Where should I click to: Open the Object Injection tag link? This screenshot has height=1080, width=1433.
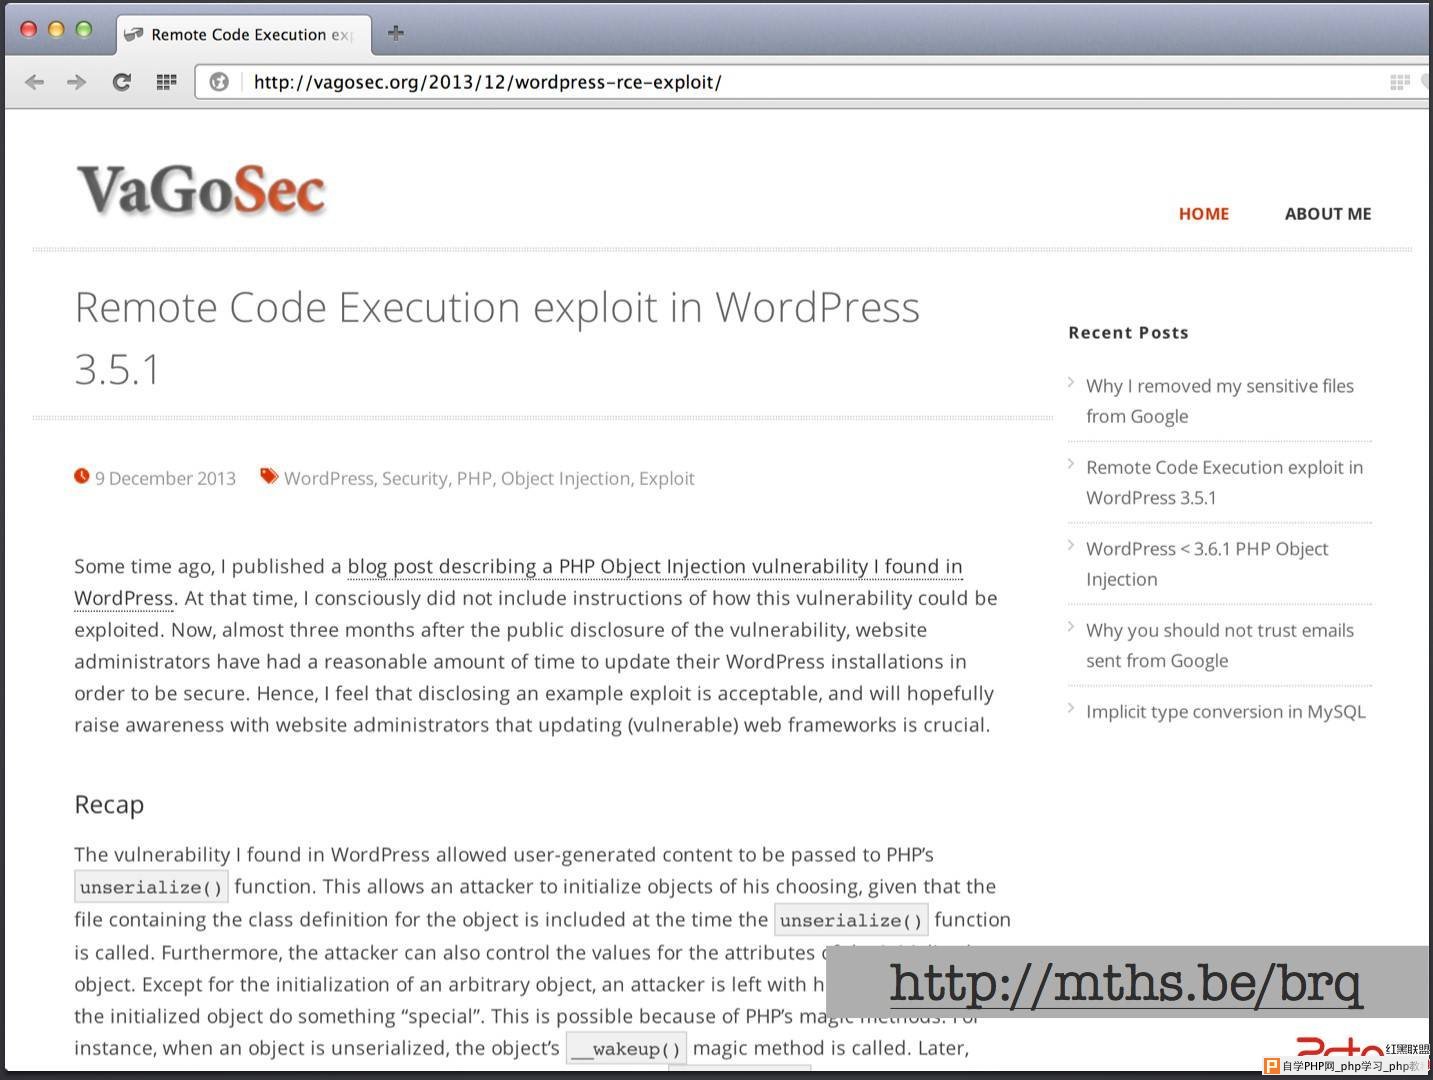pos(565,478)
